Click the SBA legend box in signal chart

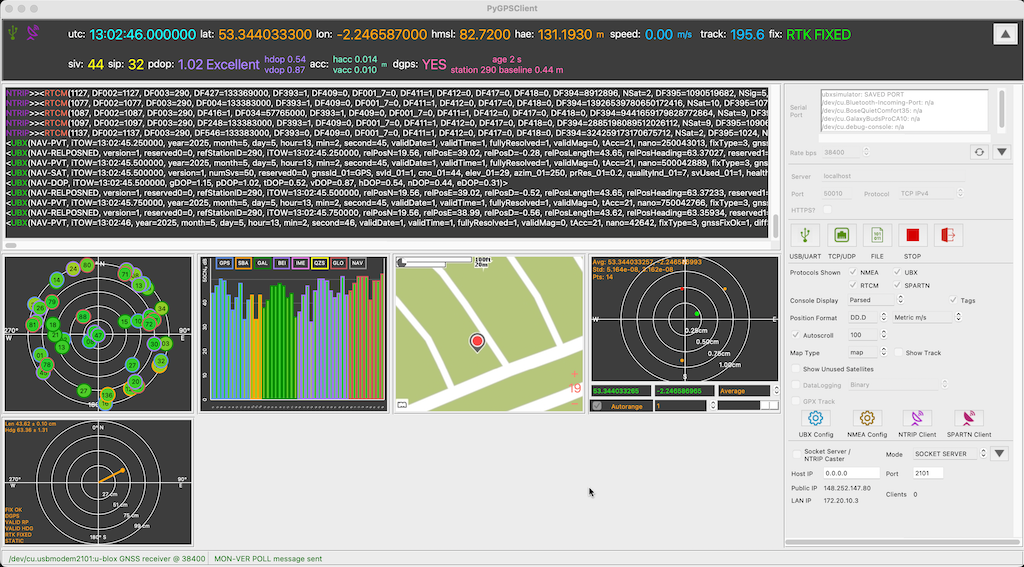pyautogui.click(x=244, y=263)
